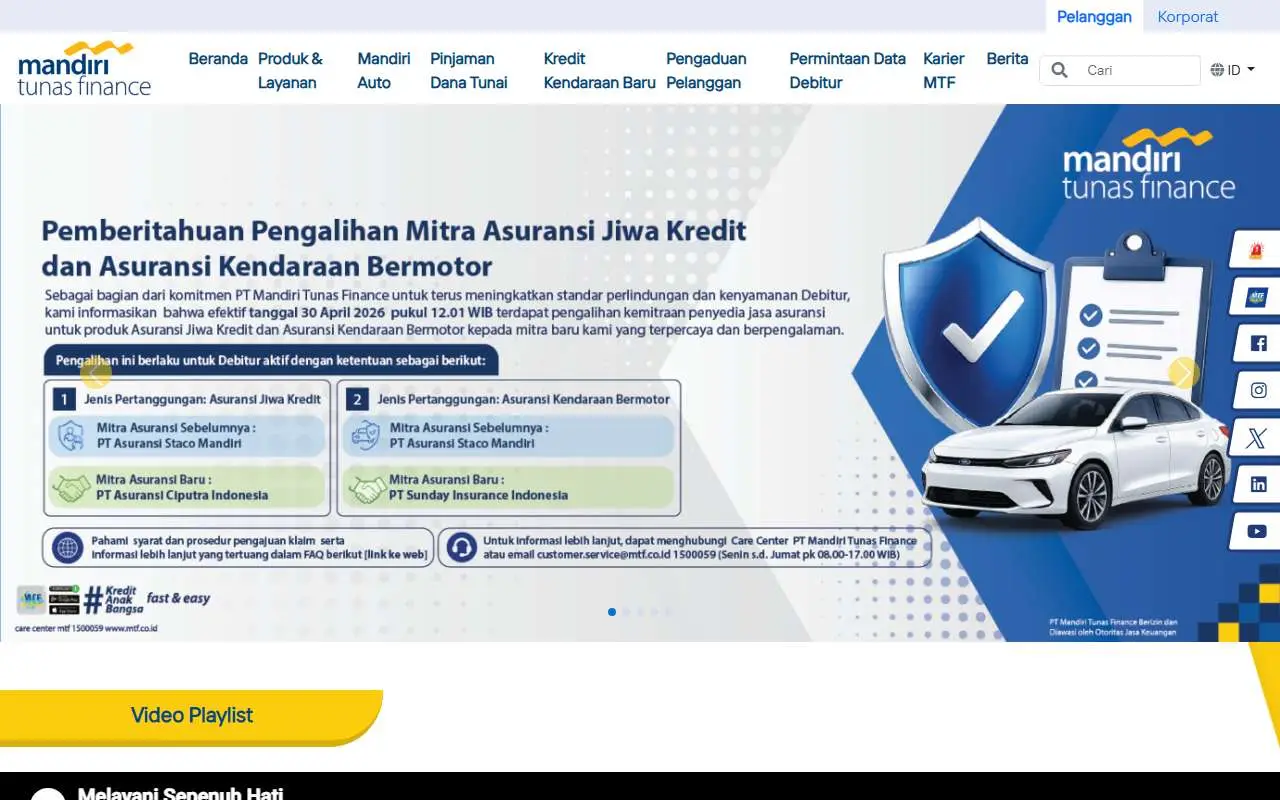Image resolution: width=1280 pixels, height=800 pixels.
Task: Open the Produk & Layanan menu
Action: pyautogui.click(x=290, y=71)
